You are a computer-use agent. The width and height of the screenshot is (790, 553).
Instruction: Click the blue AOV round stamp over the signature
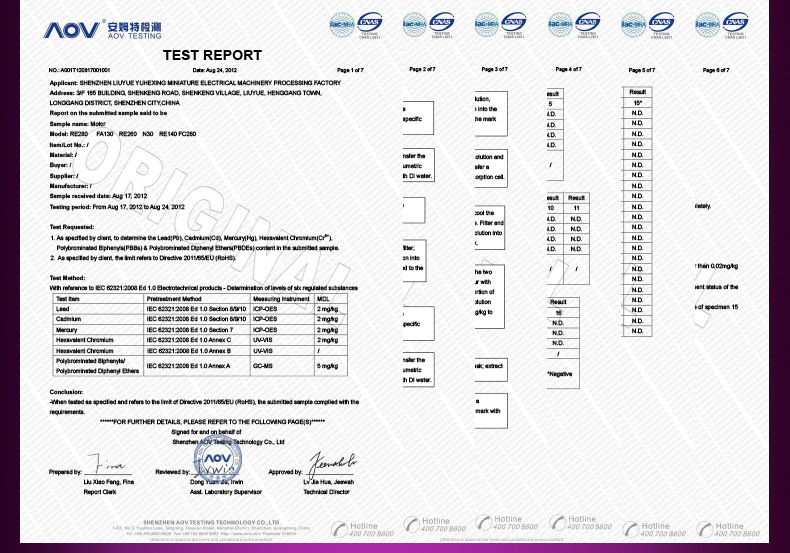(218, 460)
